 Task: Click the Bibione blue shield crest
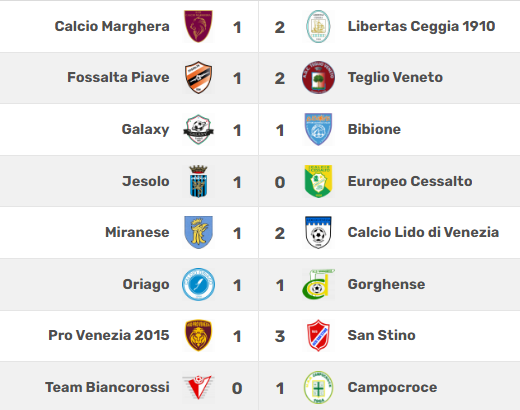point(318,129)
